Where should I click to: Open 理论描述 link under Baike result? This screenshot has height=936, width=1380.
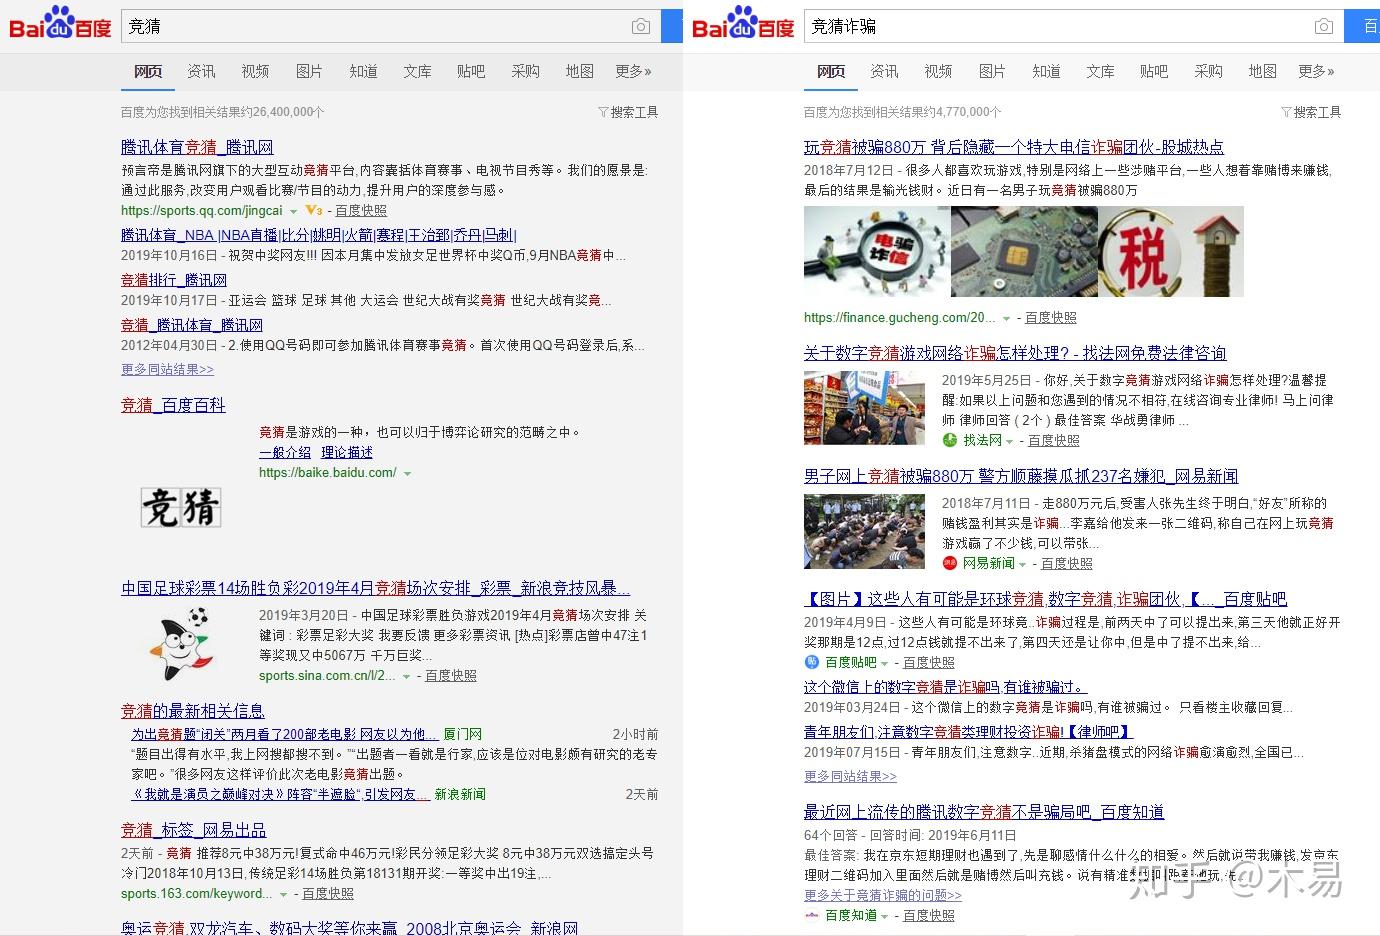(347, 452)
